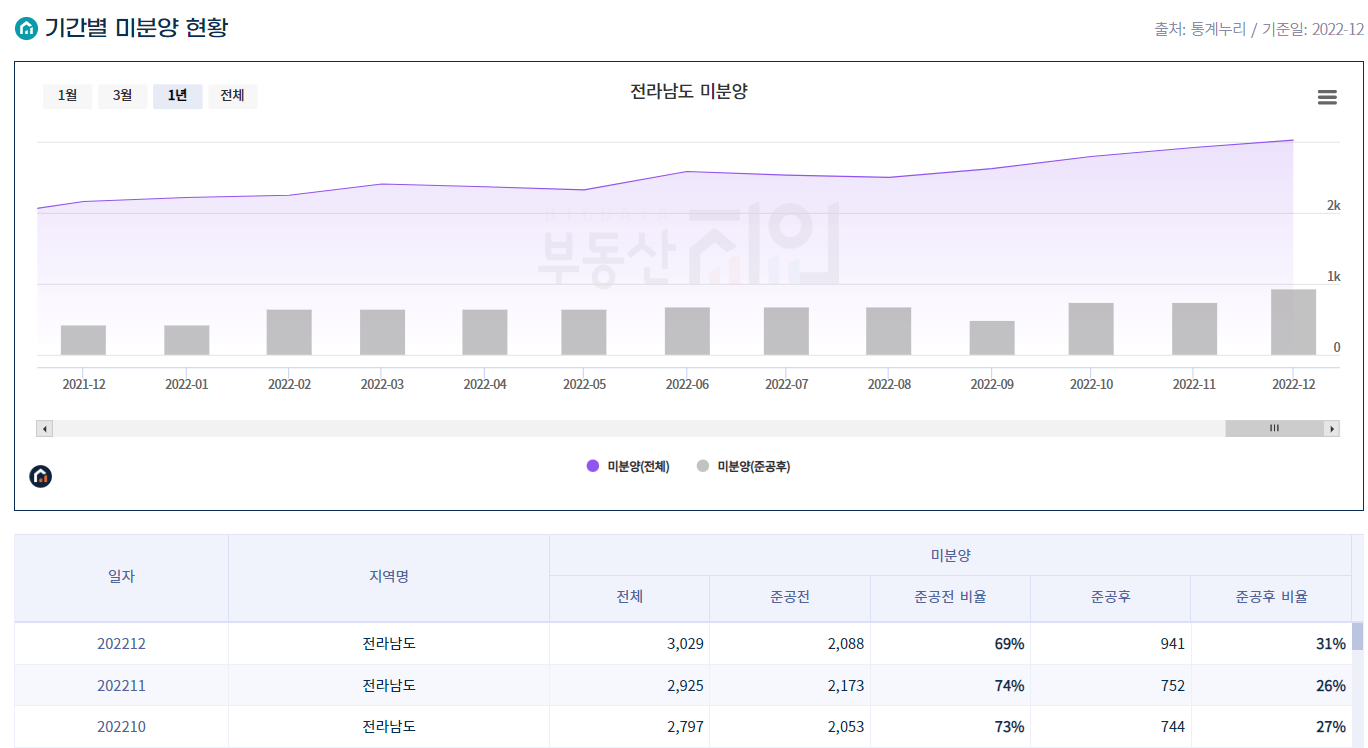Click the 준공후 value 744
This screenshot has width=1368, height=748.
coord(1172,727)
